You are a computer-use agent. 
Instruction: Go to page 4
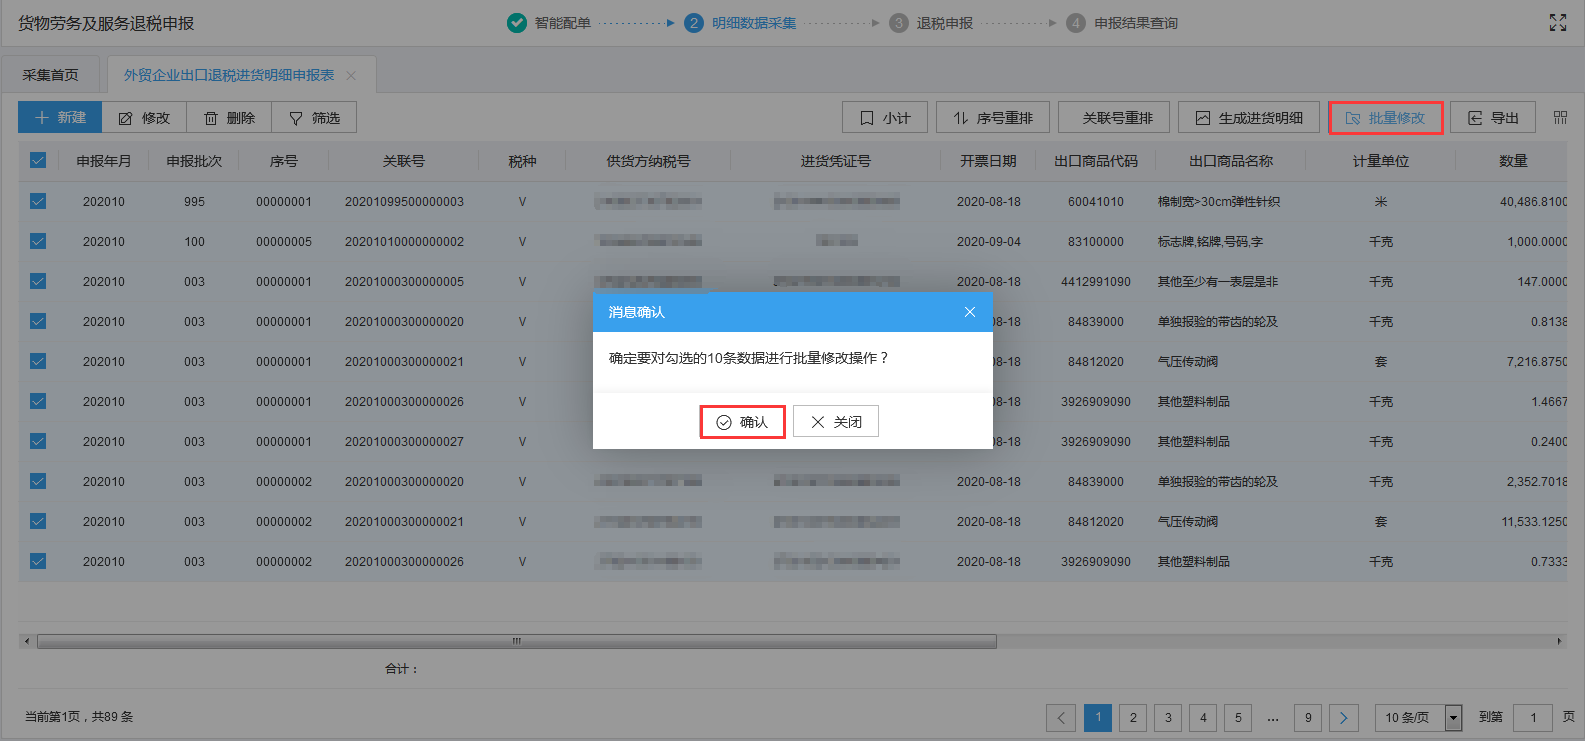[1203, 717]
